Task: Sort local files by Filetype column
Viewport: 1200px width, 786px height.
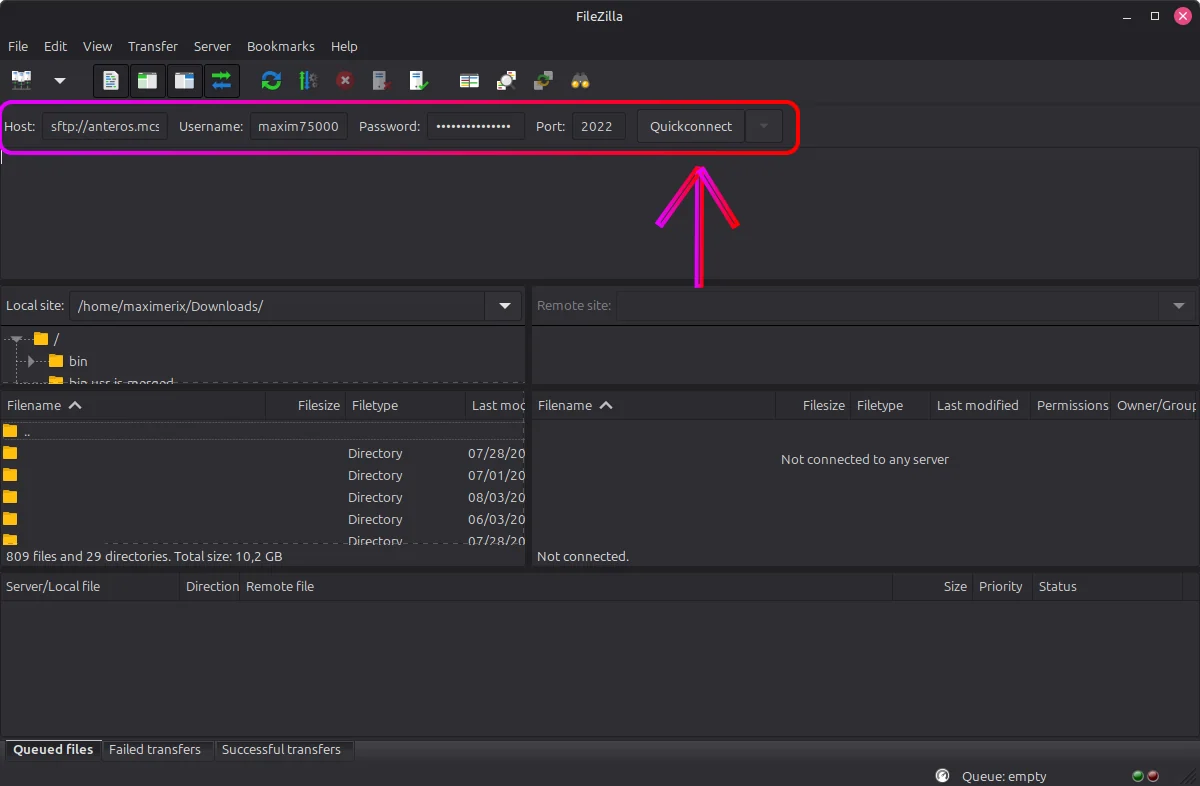Action: [x=405, y=405]
